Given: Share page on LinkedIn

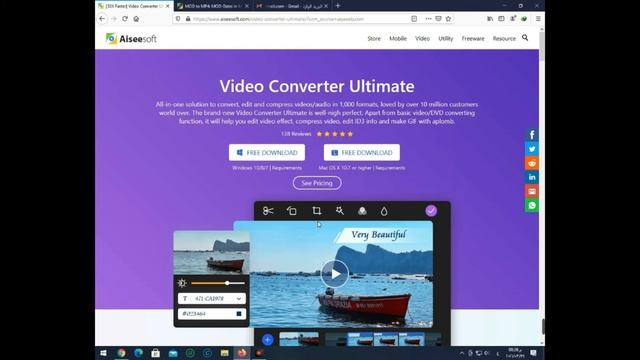Looking at the screenshot, I should pos(532,177).
